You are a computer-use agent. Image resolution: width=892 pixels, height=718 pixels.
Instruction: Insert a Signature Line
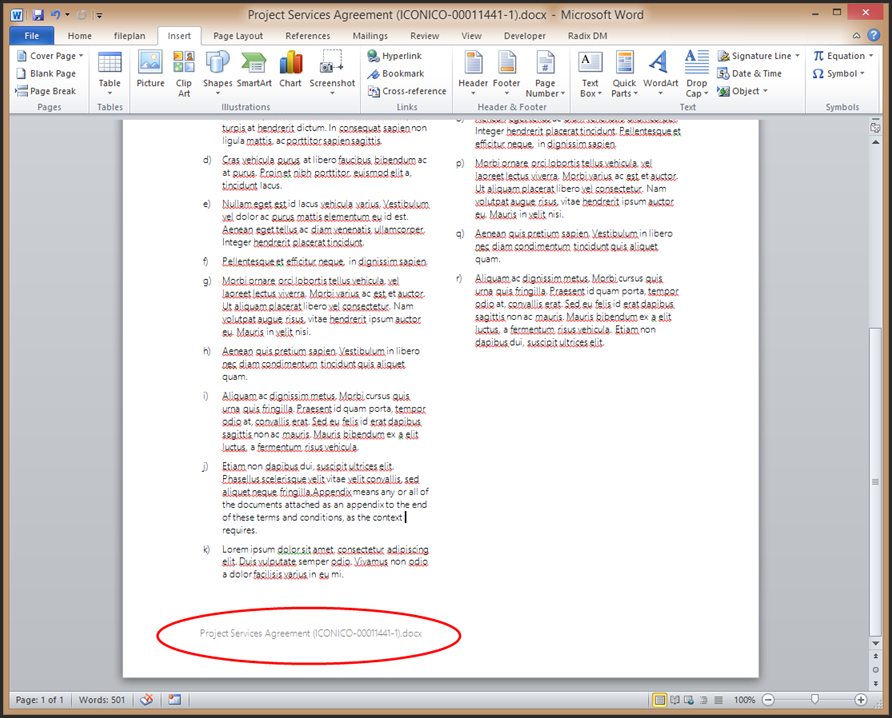point(759,56)
